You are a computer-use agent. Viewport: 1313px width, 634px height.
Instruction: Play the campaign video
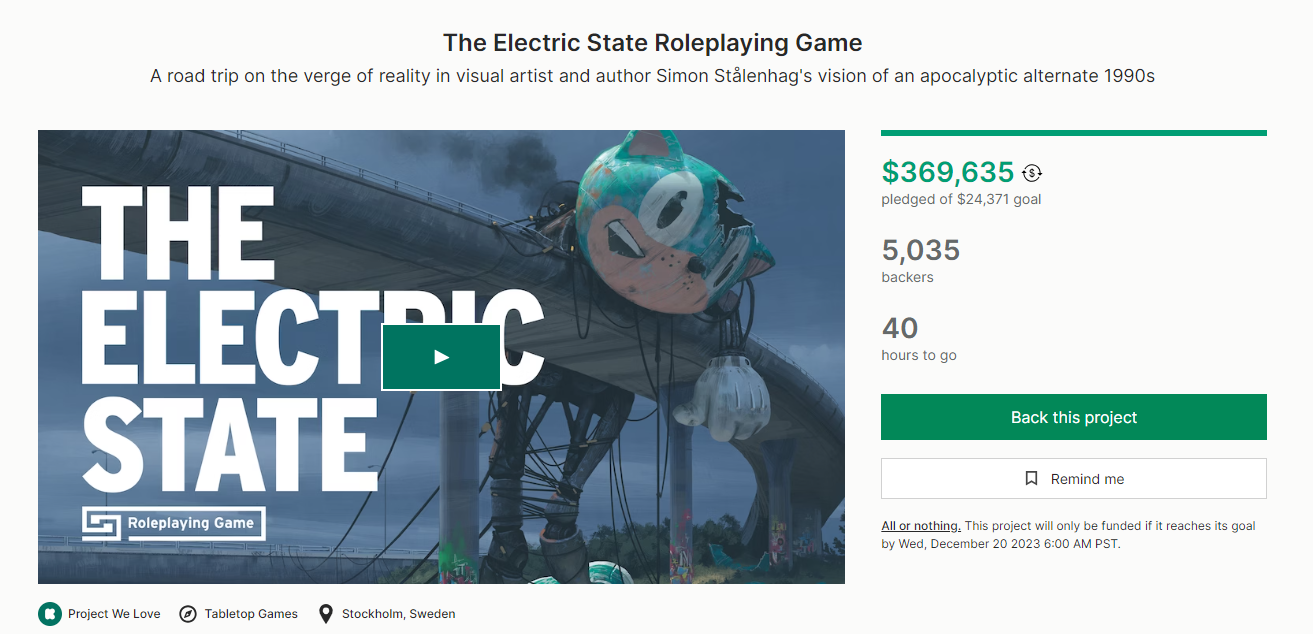pos(441,357)
